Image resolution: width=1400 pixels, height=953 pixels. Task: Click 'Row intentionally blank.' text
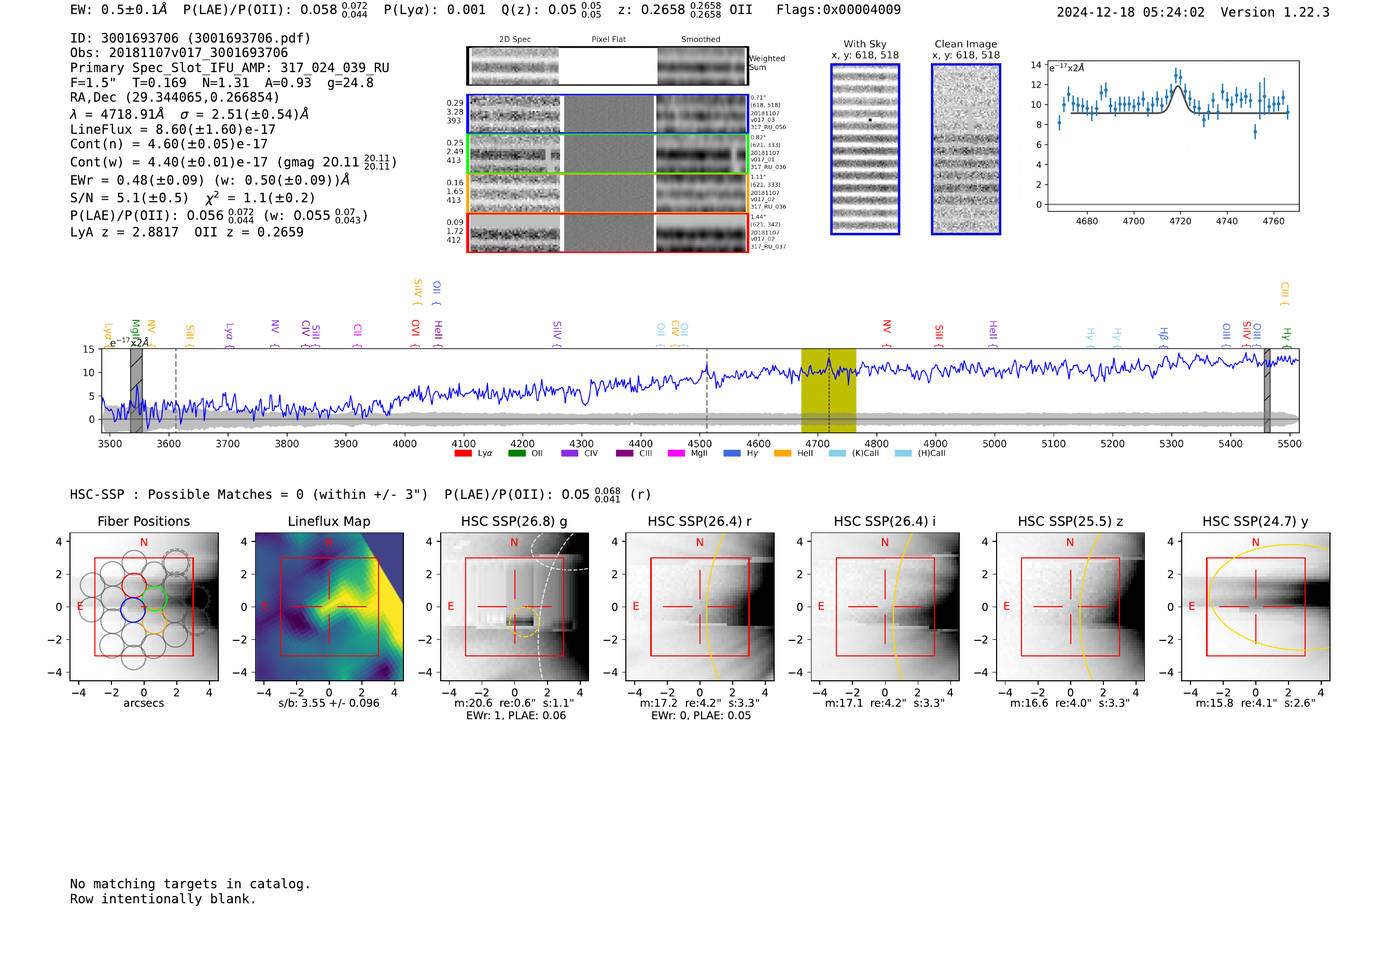pos(163,899)
